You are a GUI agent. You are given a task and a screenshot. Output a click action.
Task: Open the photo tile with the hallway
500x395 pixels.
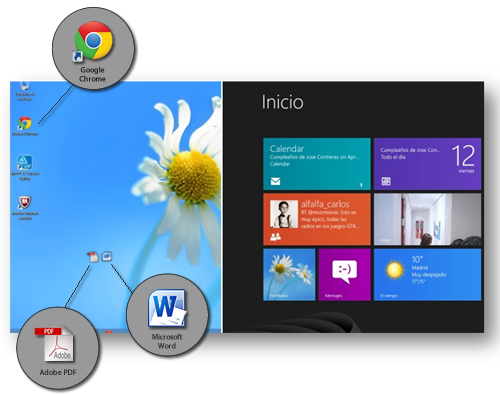pyautogui.click(x=427, y=219)
